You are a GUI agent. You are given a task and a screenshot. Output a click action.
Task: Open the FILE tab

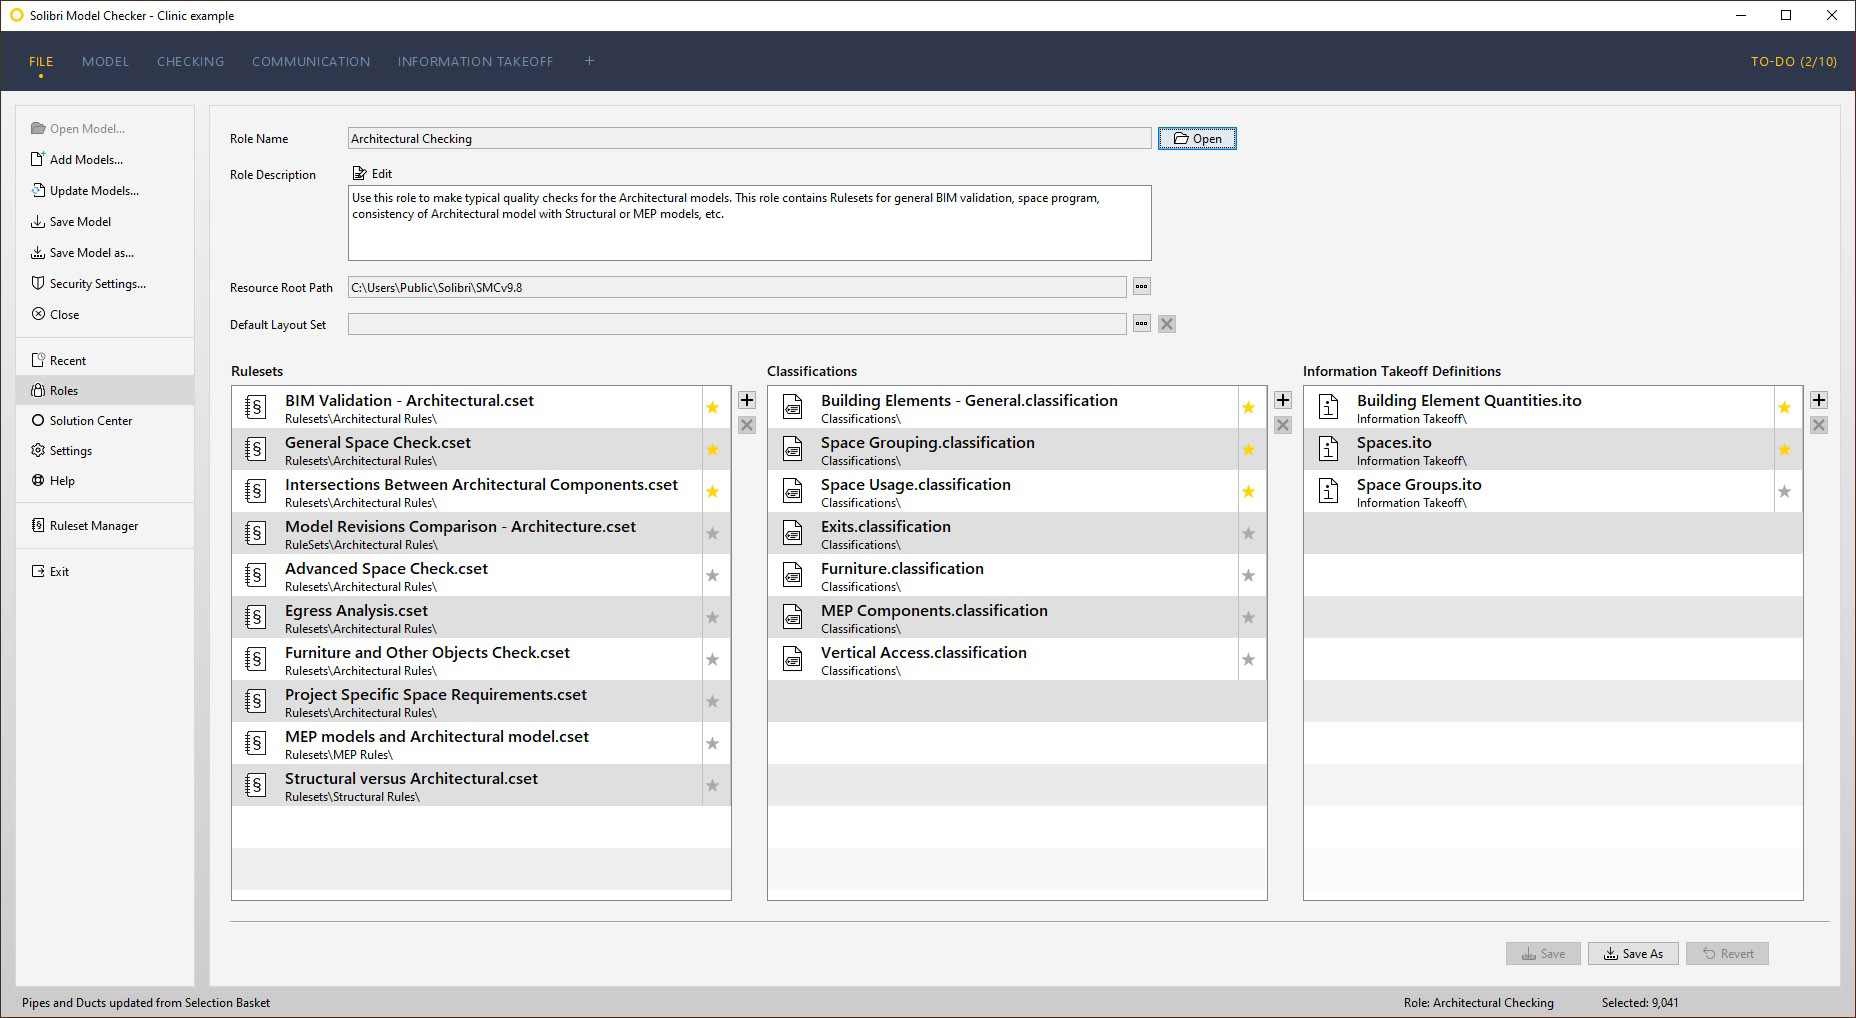click(x=41, y=61)
